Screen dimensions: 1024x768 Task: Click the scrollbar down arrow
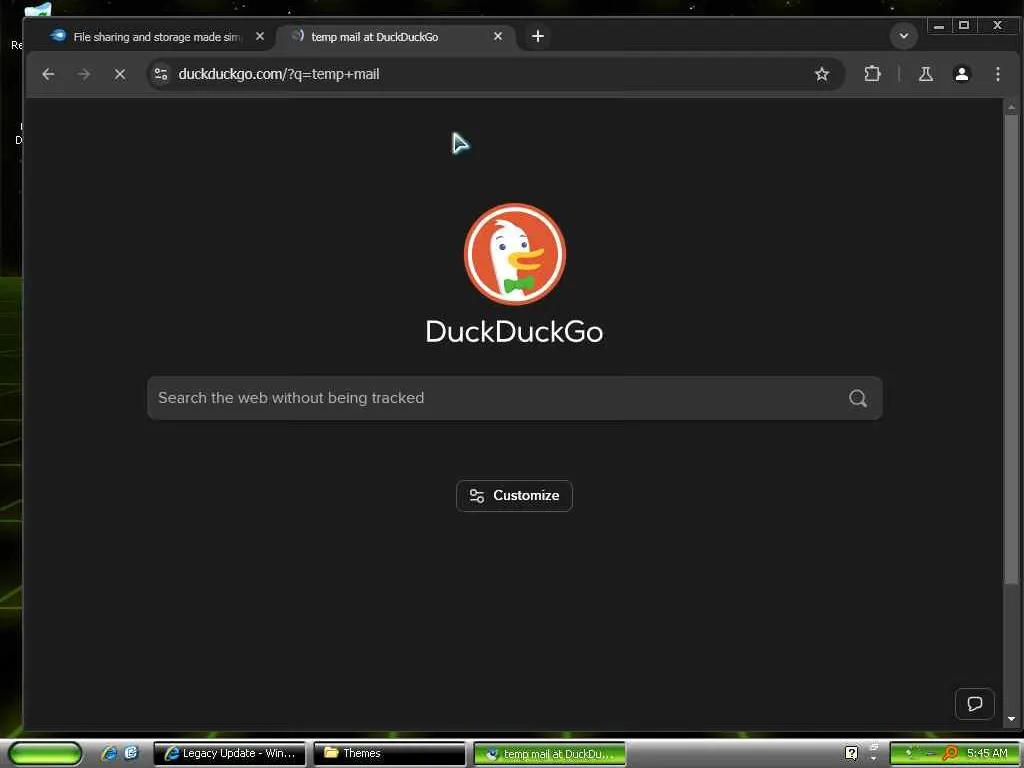tap(1011, 719)
